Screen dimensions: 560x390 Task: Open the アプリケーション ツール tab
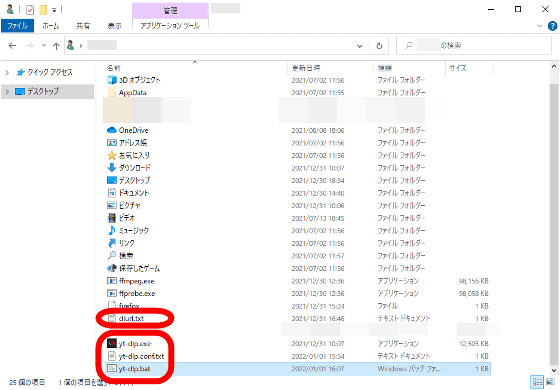pos(170,26)
